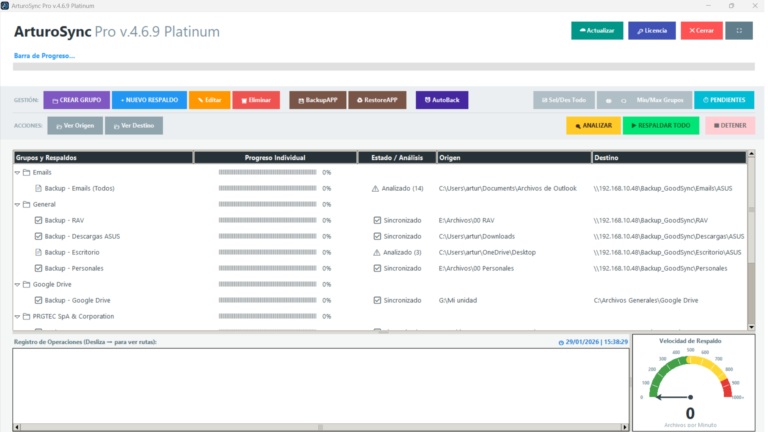Click the warning icon beside Analizado (14)
768x432 pixels.
(376, 188)
